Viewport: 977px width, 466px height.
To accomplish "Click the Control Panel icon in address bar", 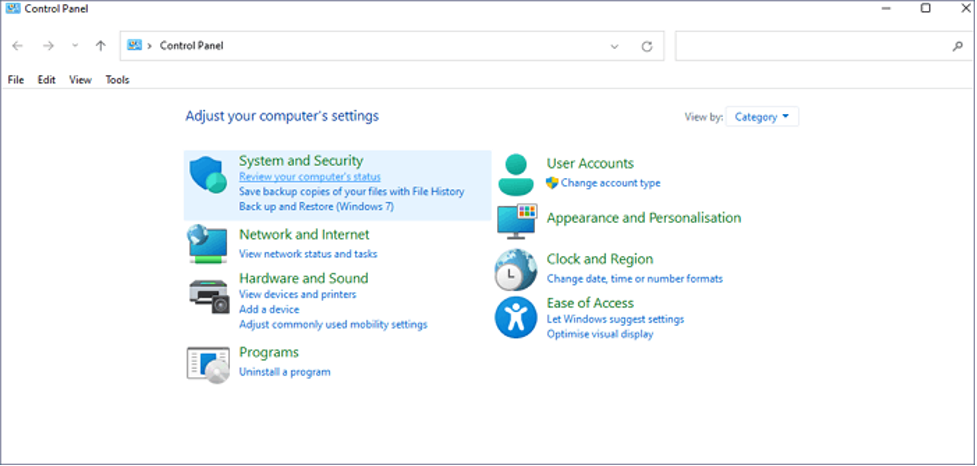I will click(x=134, y=45).
